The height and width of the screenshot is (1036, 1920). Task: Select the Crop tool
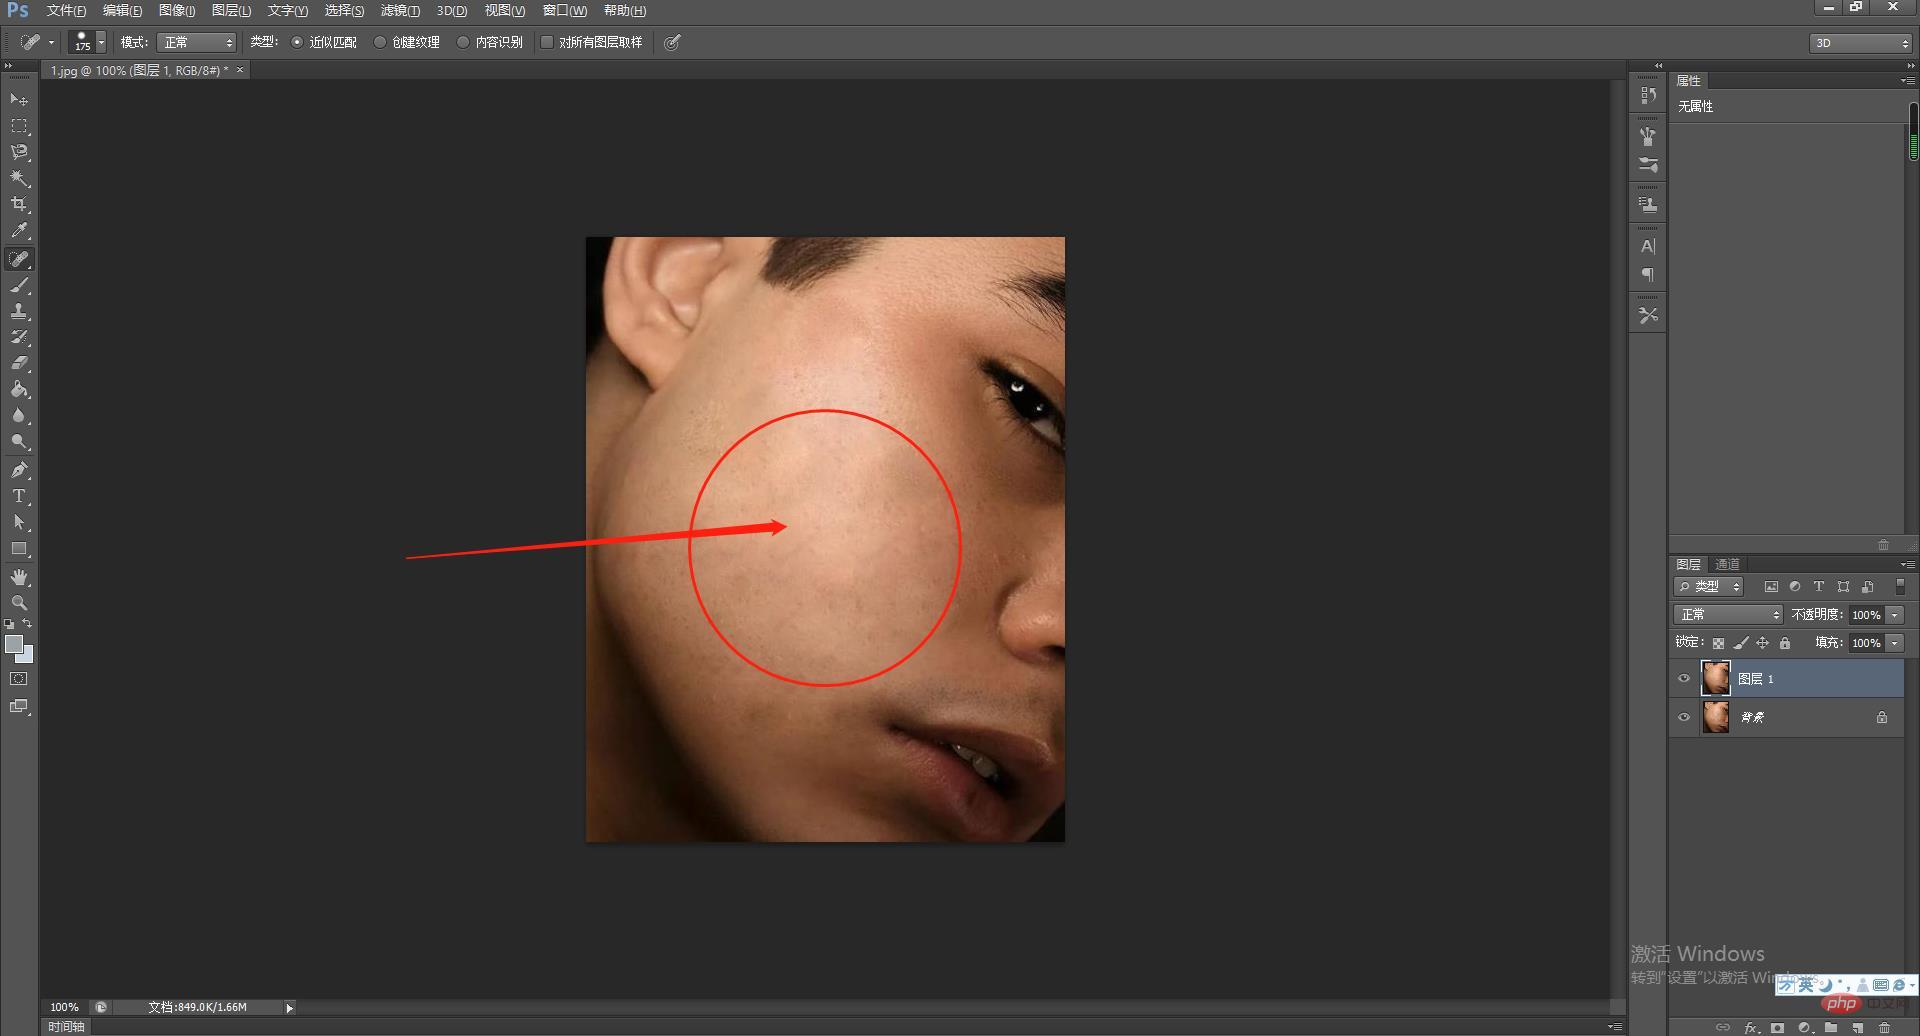point(19,204)
